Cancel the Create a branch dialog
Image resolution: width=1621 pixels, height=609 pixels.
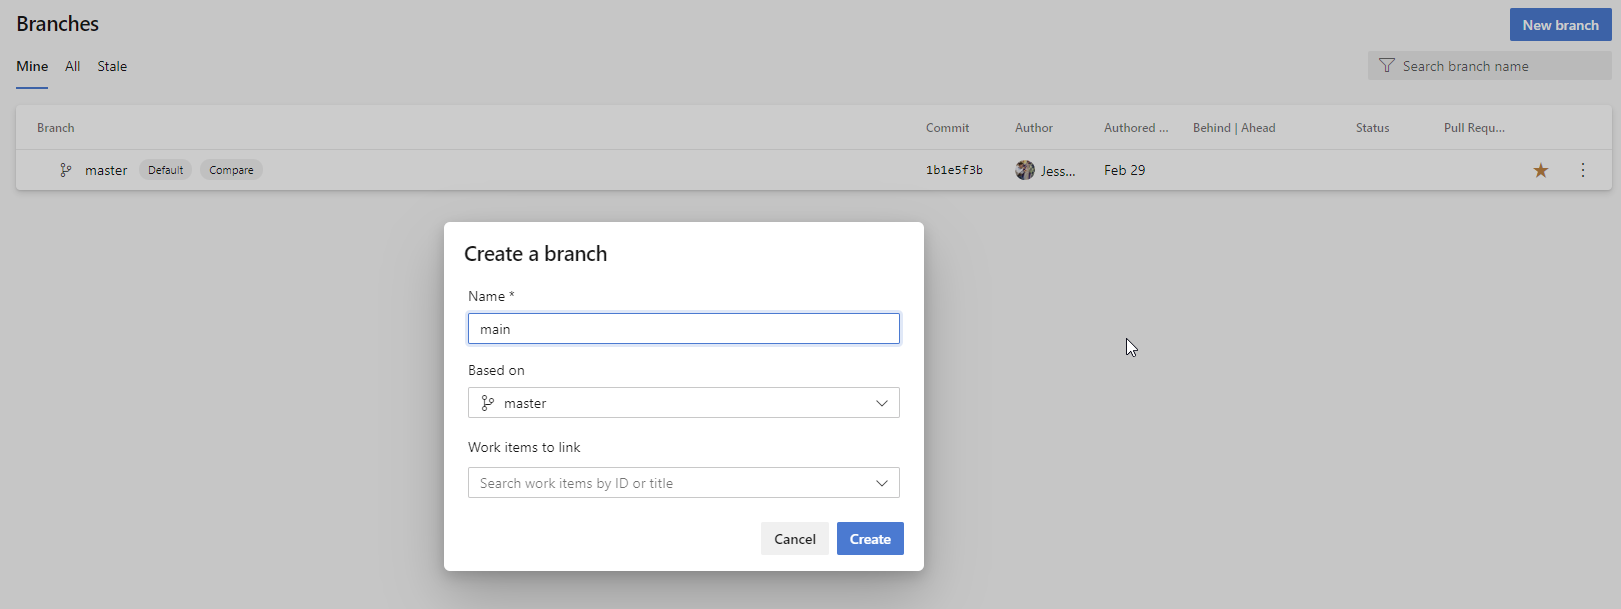click(x=795, y=539)
